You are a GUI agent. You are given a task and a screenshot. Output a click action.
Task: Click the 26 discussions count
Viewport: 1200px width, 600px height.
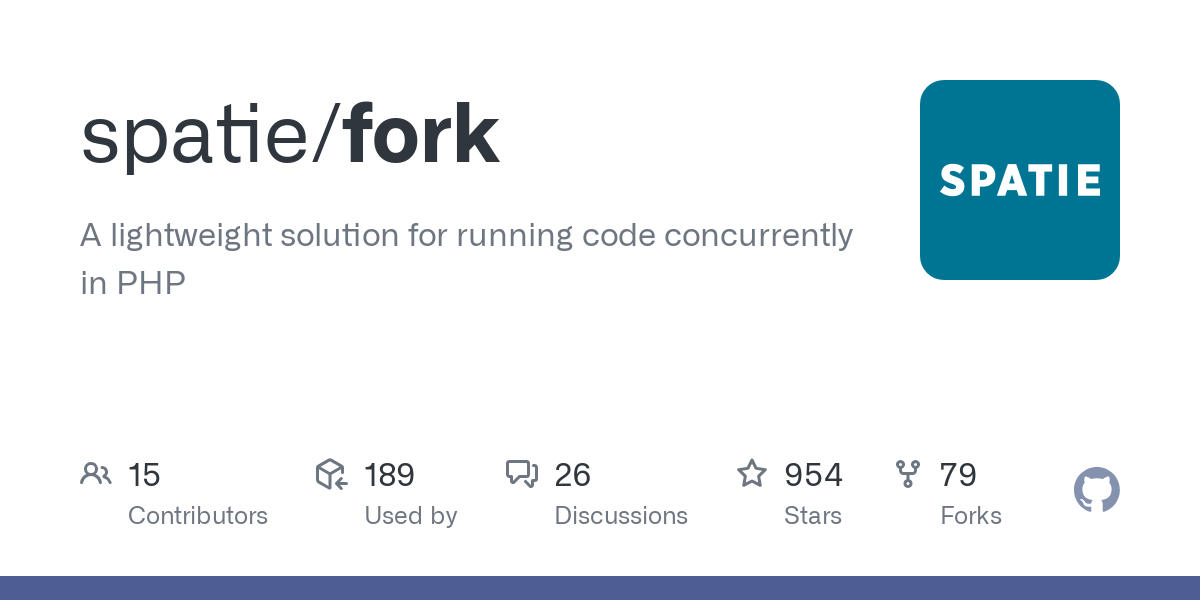point(573,475)
